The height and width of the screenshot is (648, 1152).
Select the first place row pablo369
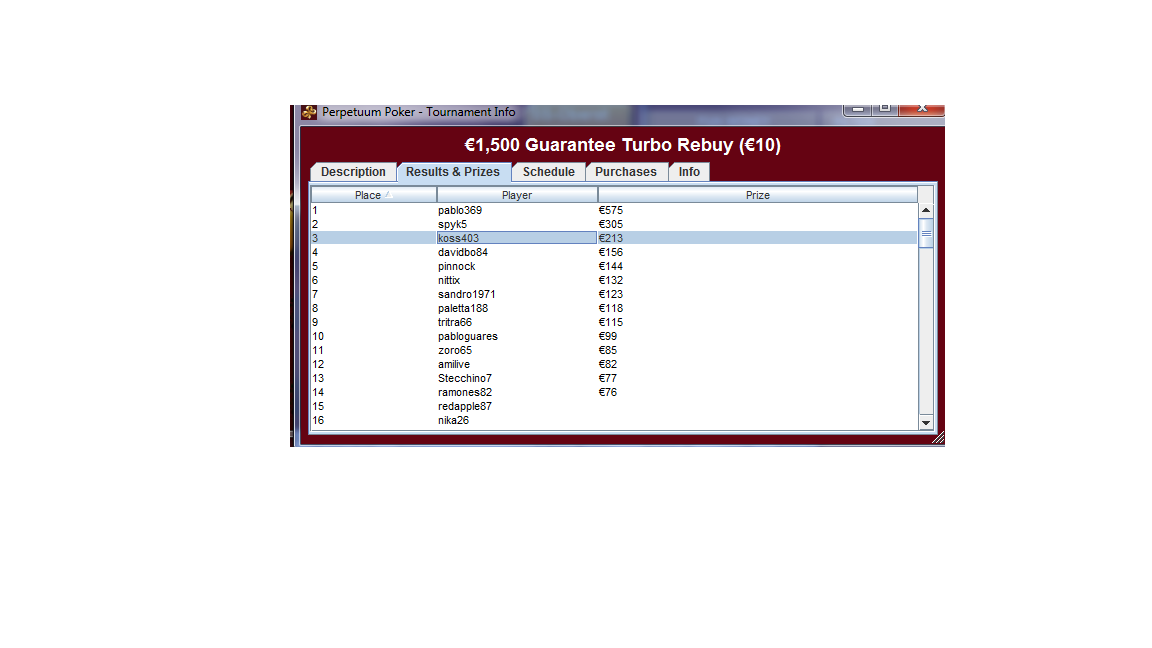point(460,210)
